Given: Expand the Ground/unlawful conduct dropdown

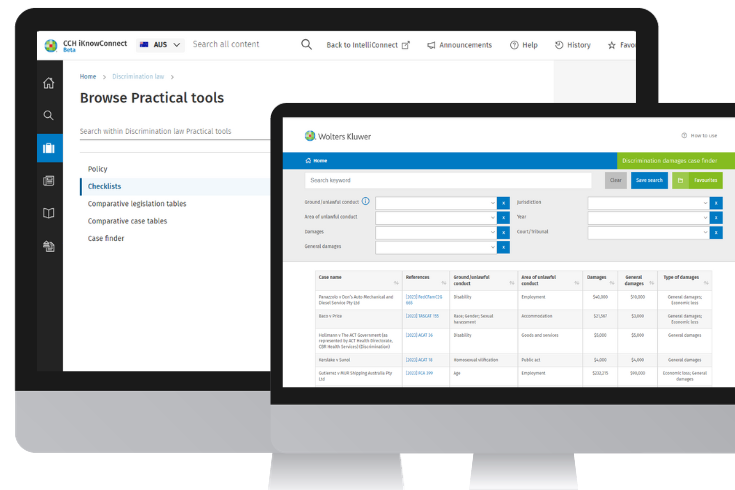Looking at the screenshot, I should pos(436,203).
